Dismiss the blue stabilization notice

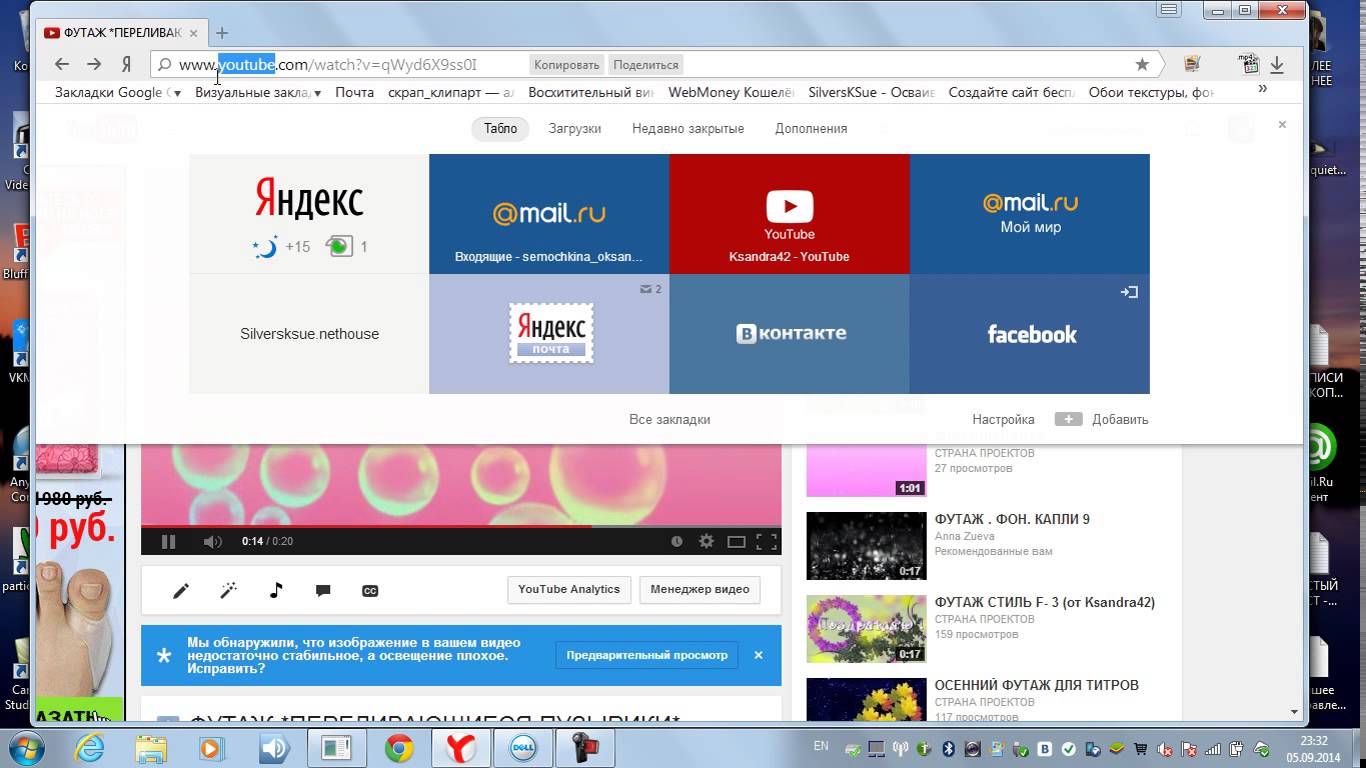pos(758,655)
